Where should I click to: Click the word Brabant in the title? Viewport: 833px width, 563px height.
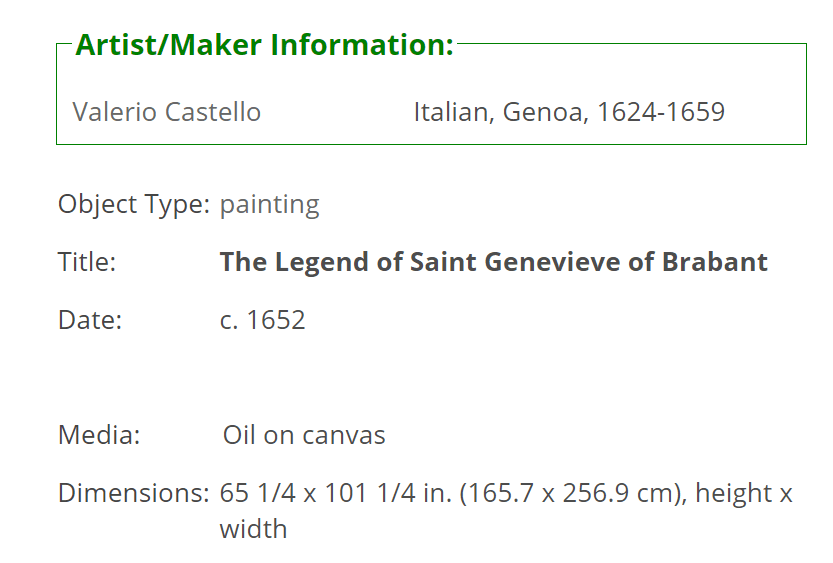click(715, 262)
